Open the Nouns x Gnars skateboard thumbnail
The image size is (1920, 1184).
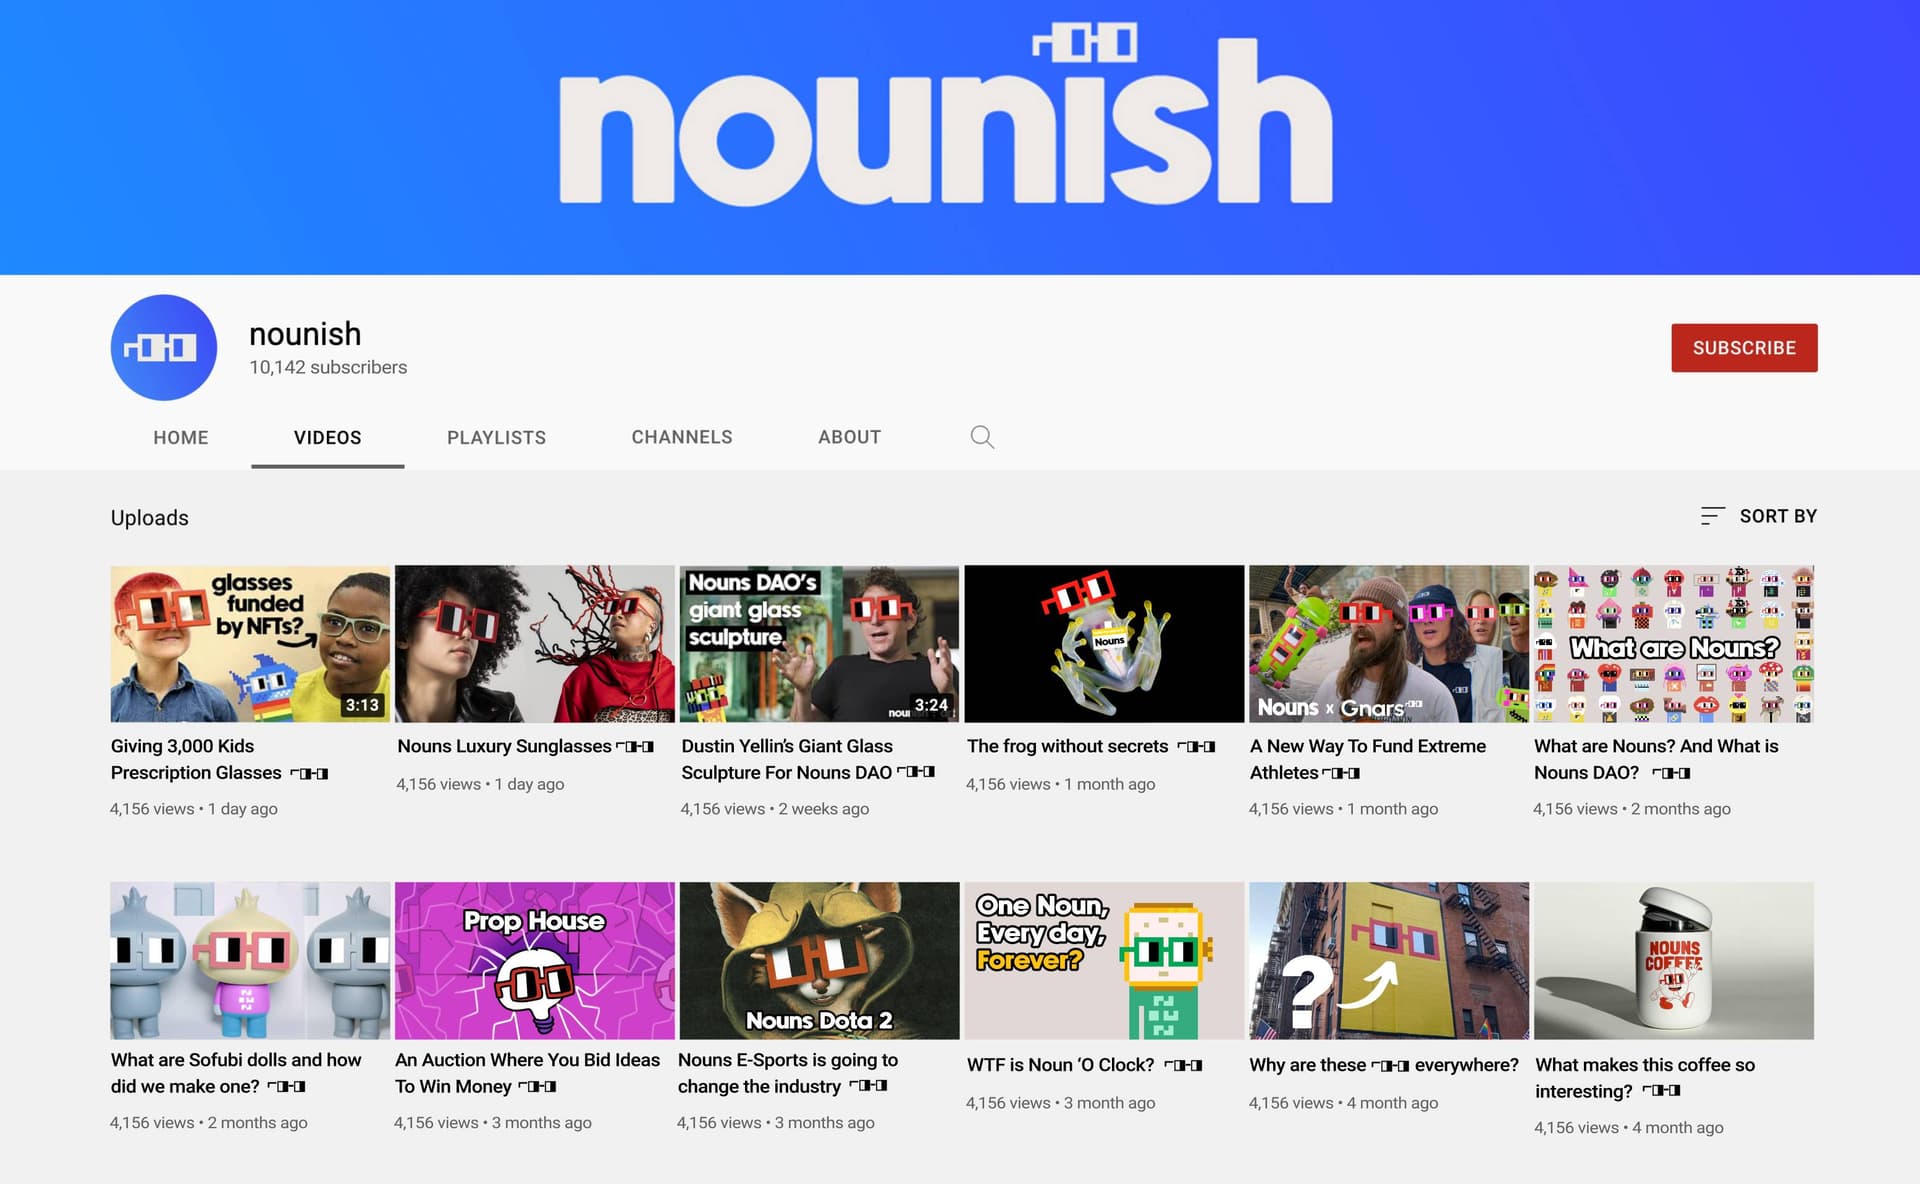(x=1389, y=644)
